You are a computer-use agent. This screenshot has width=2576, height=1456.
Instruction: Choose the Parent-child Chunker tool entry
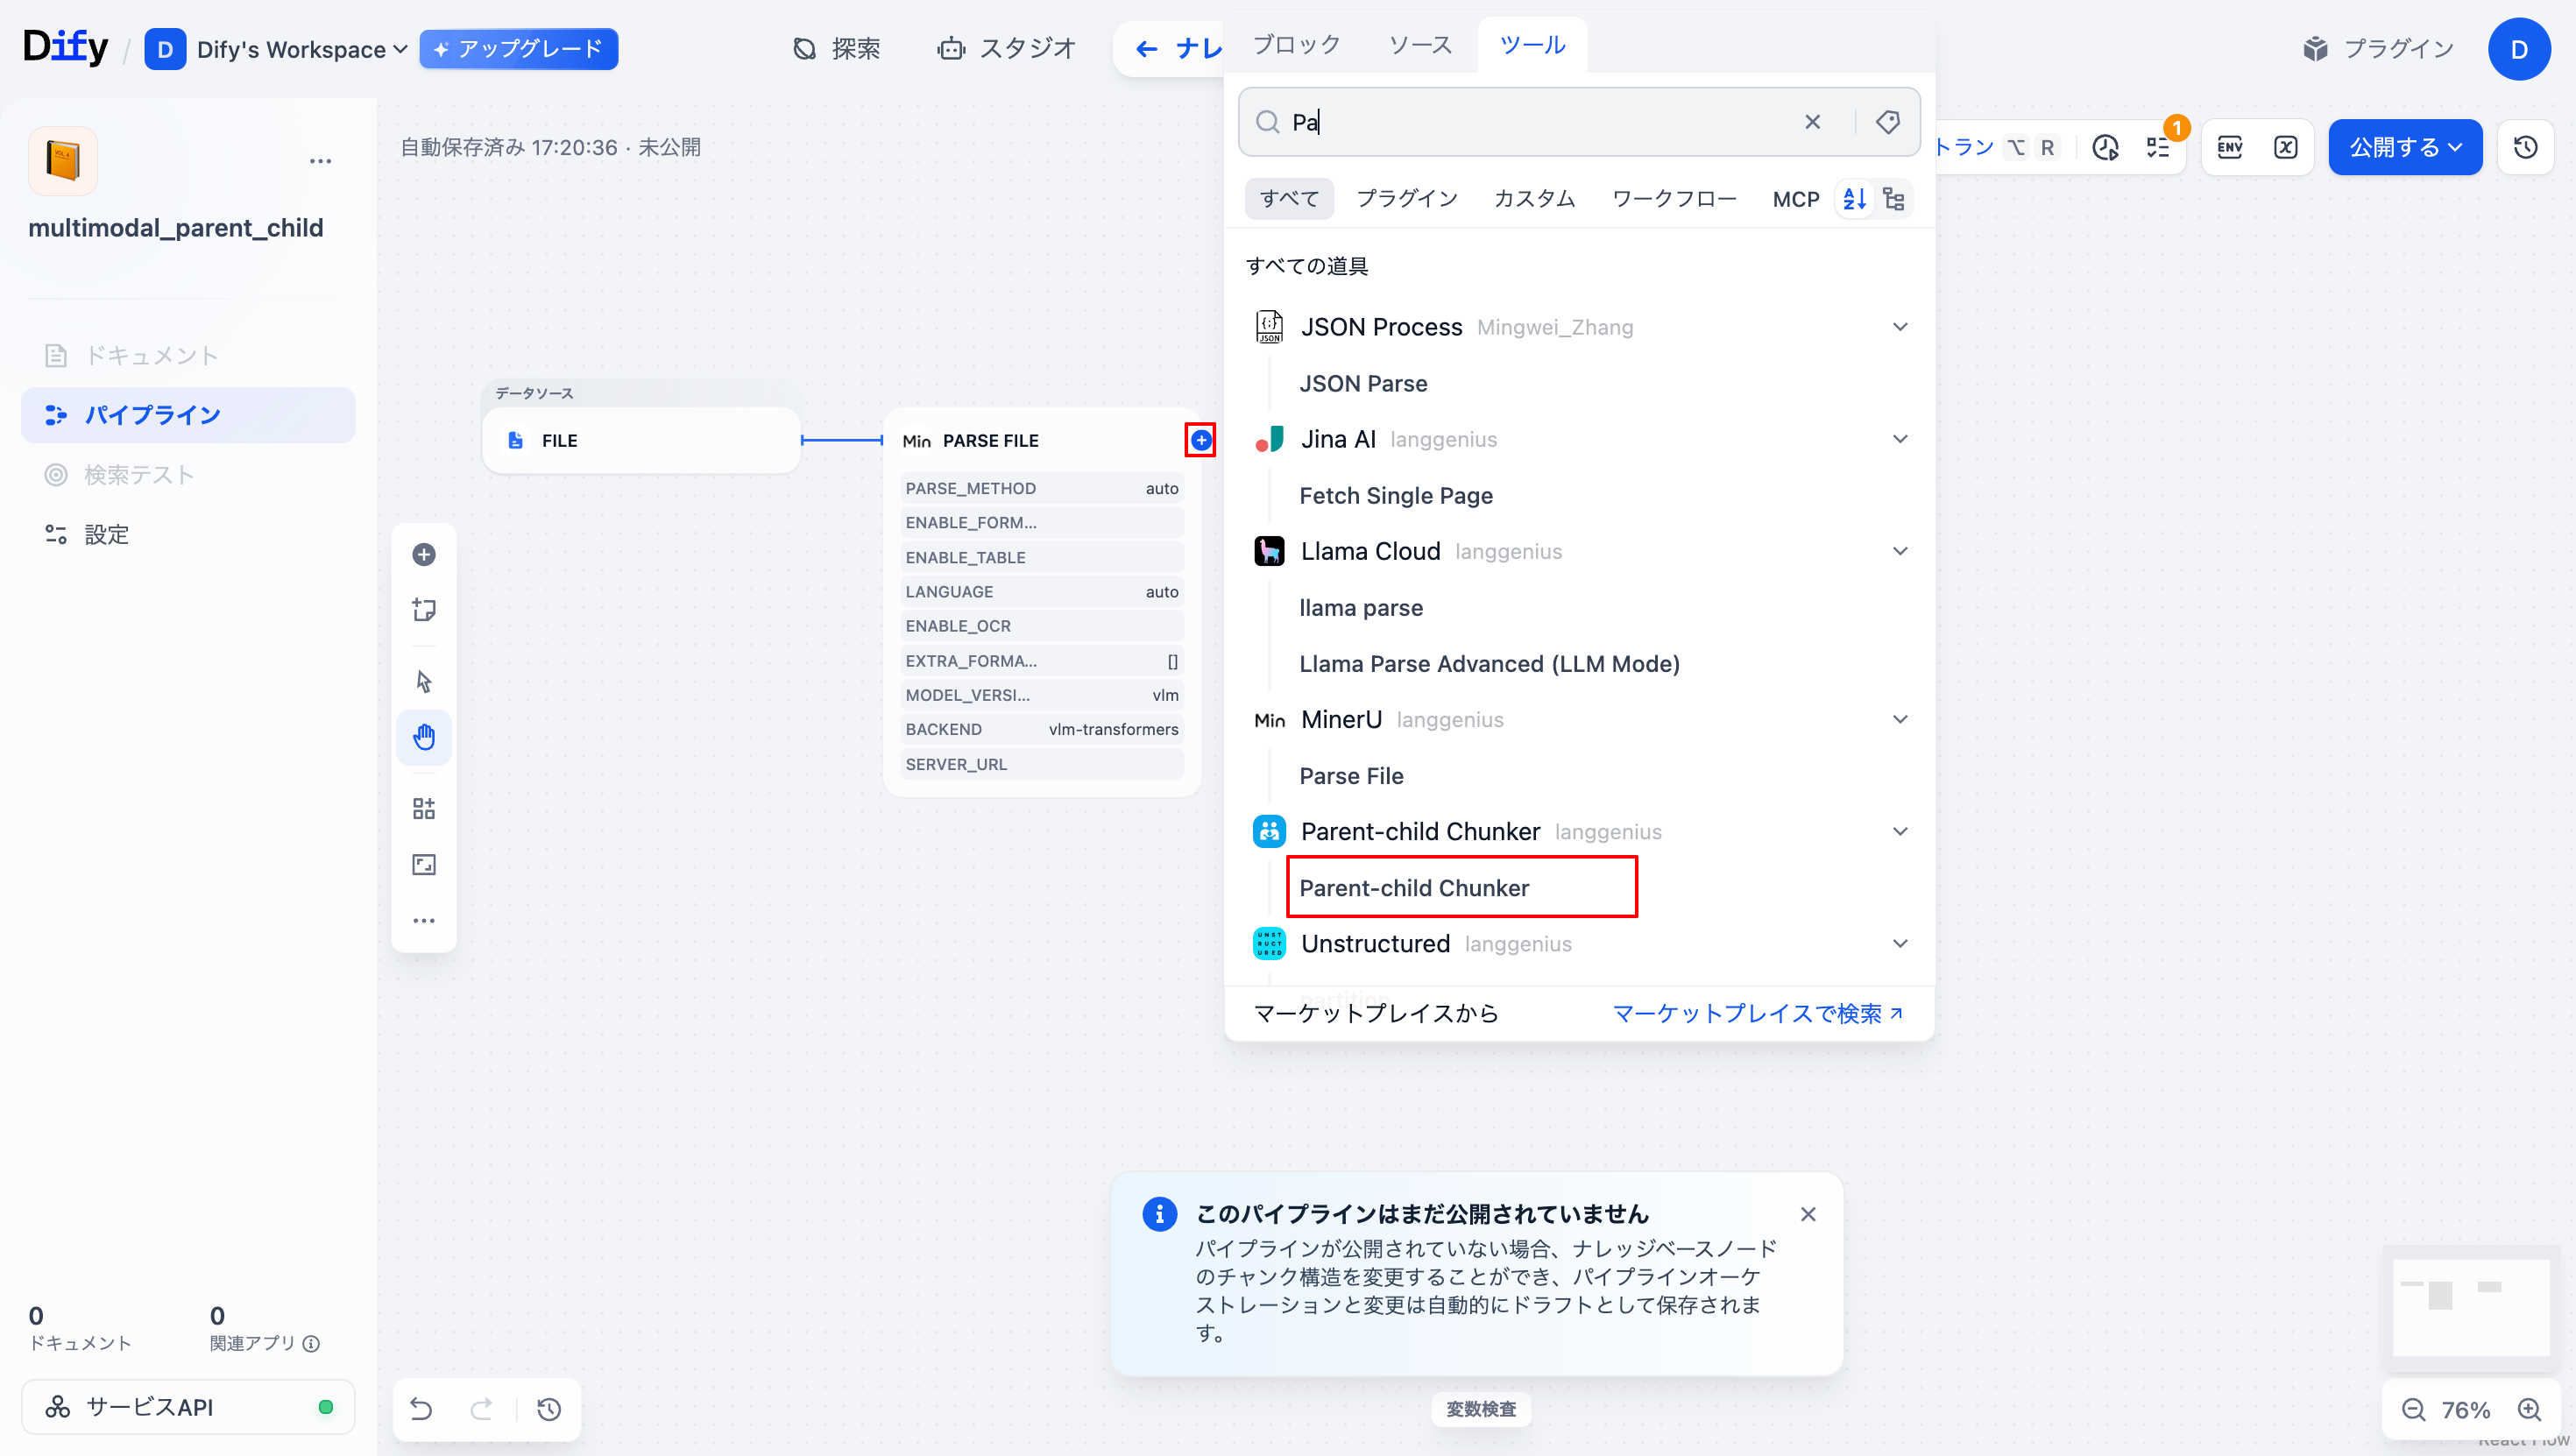(1413, 888)
